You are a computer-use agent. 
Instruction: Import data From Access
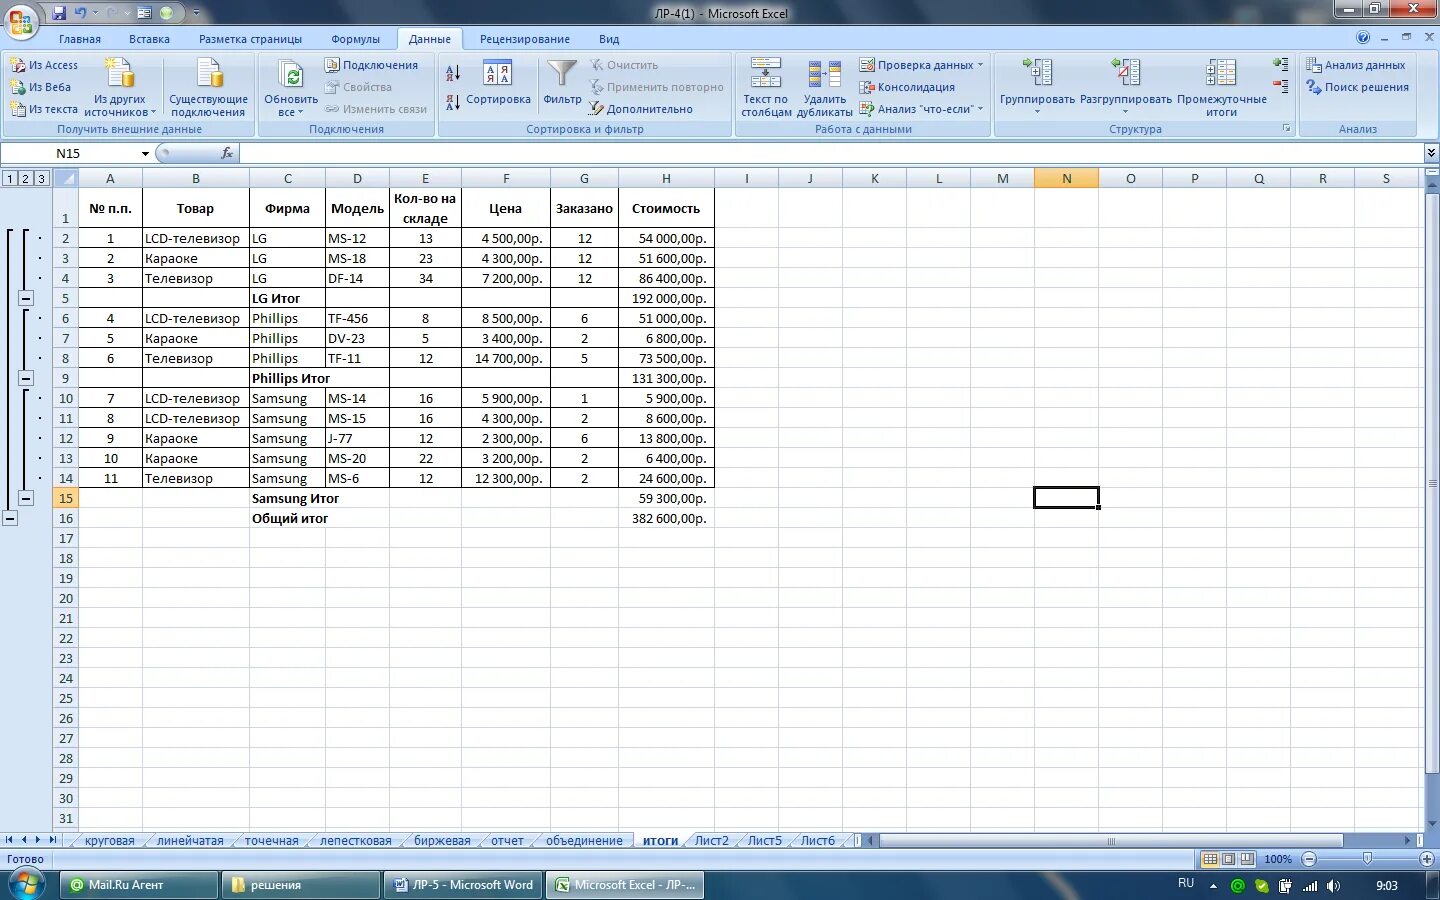pos(44,65)
